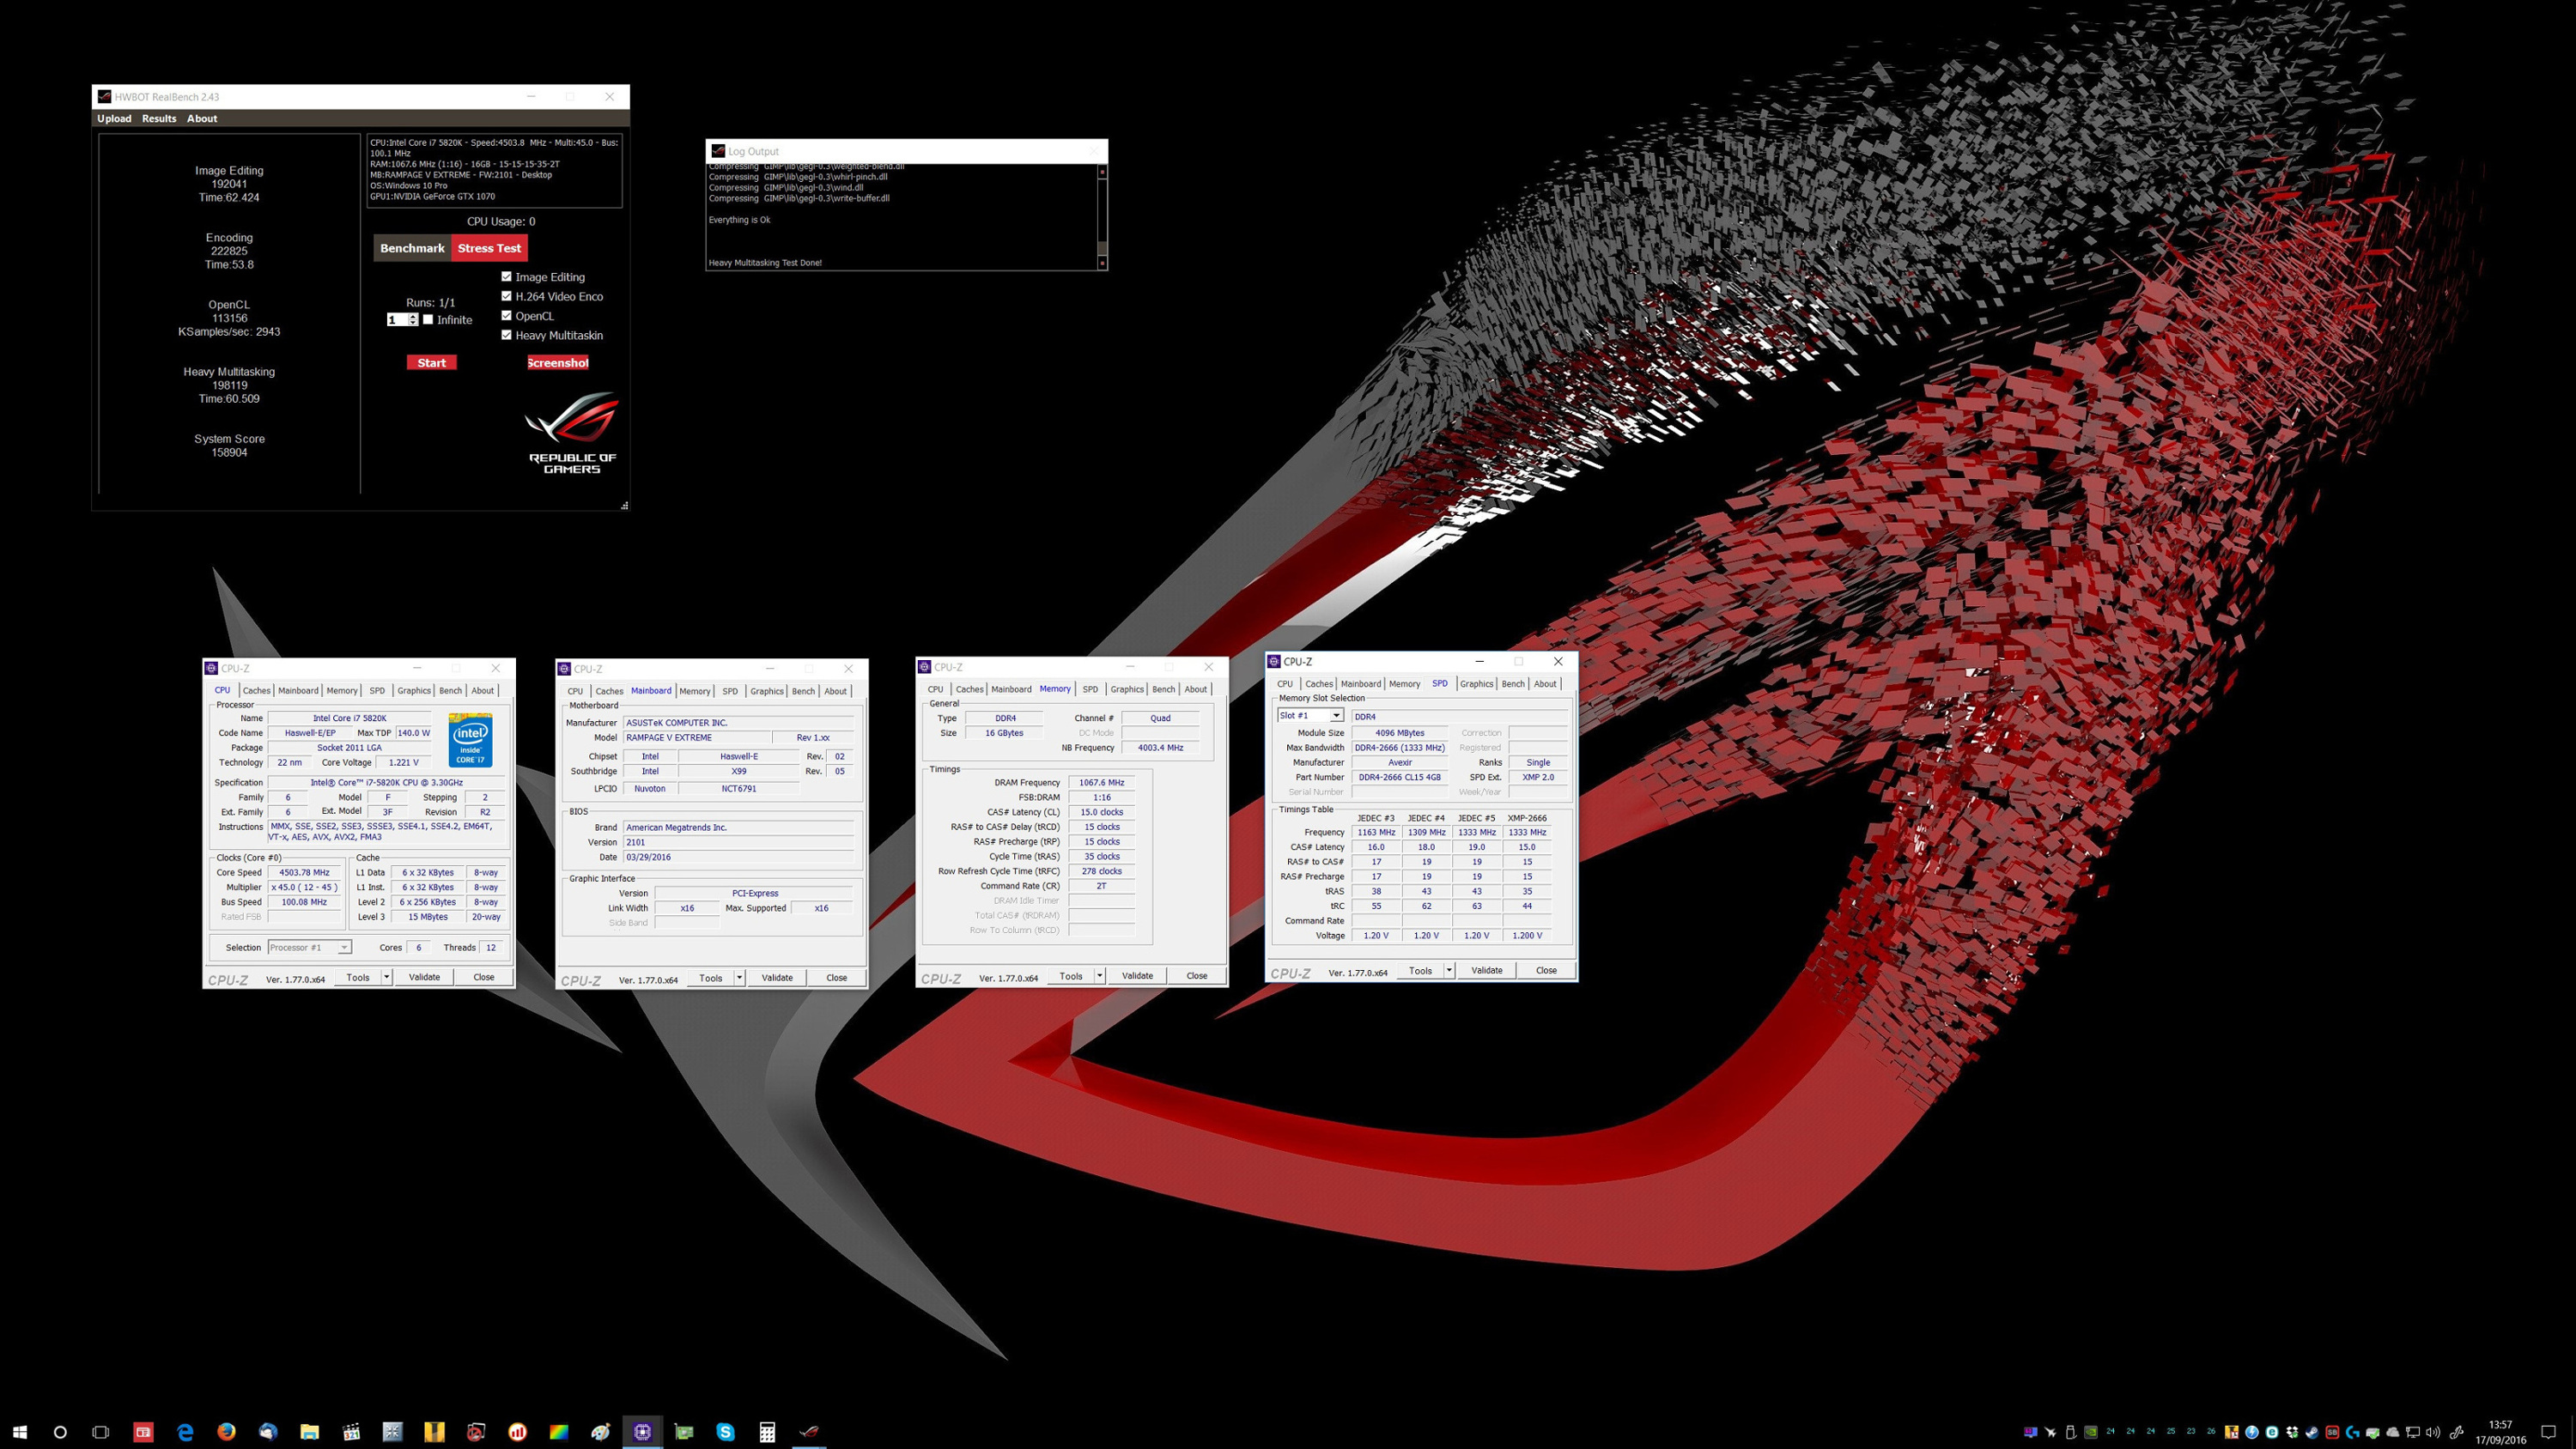Open Steam tray icon

click(x=2312, y=1432)
